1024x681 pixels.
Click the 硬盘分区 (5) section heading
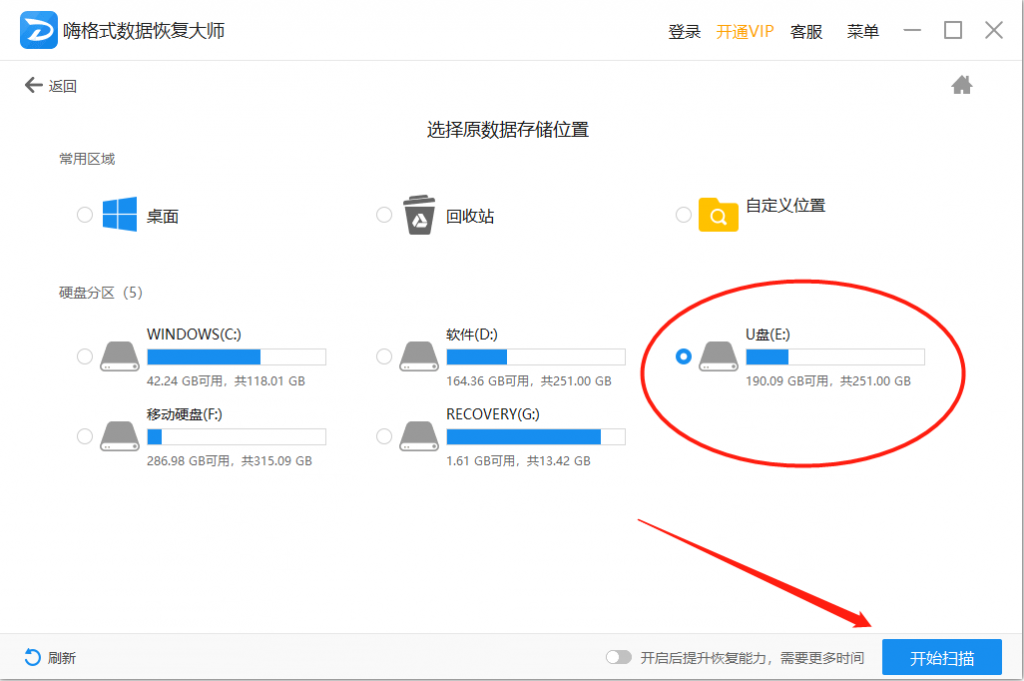tap(101, 293)
